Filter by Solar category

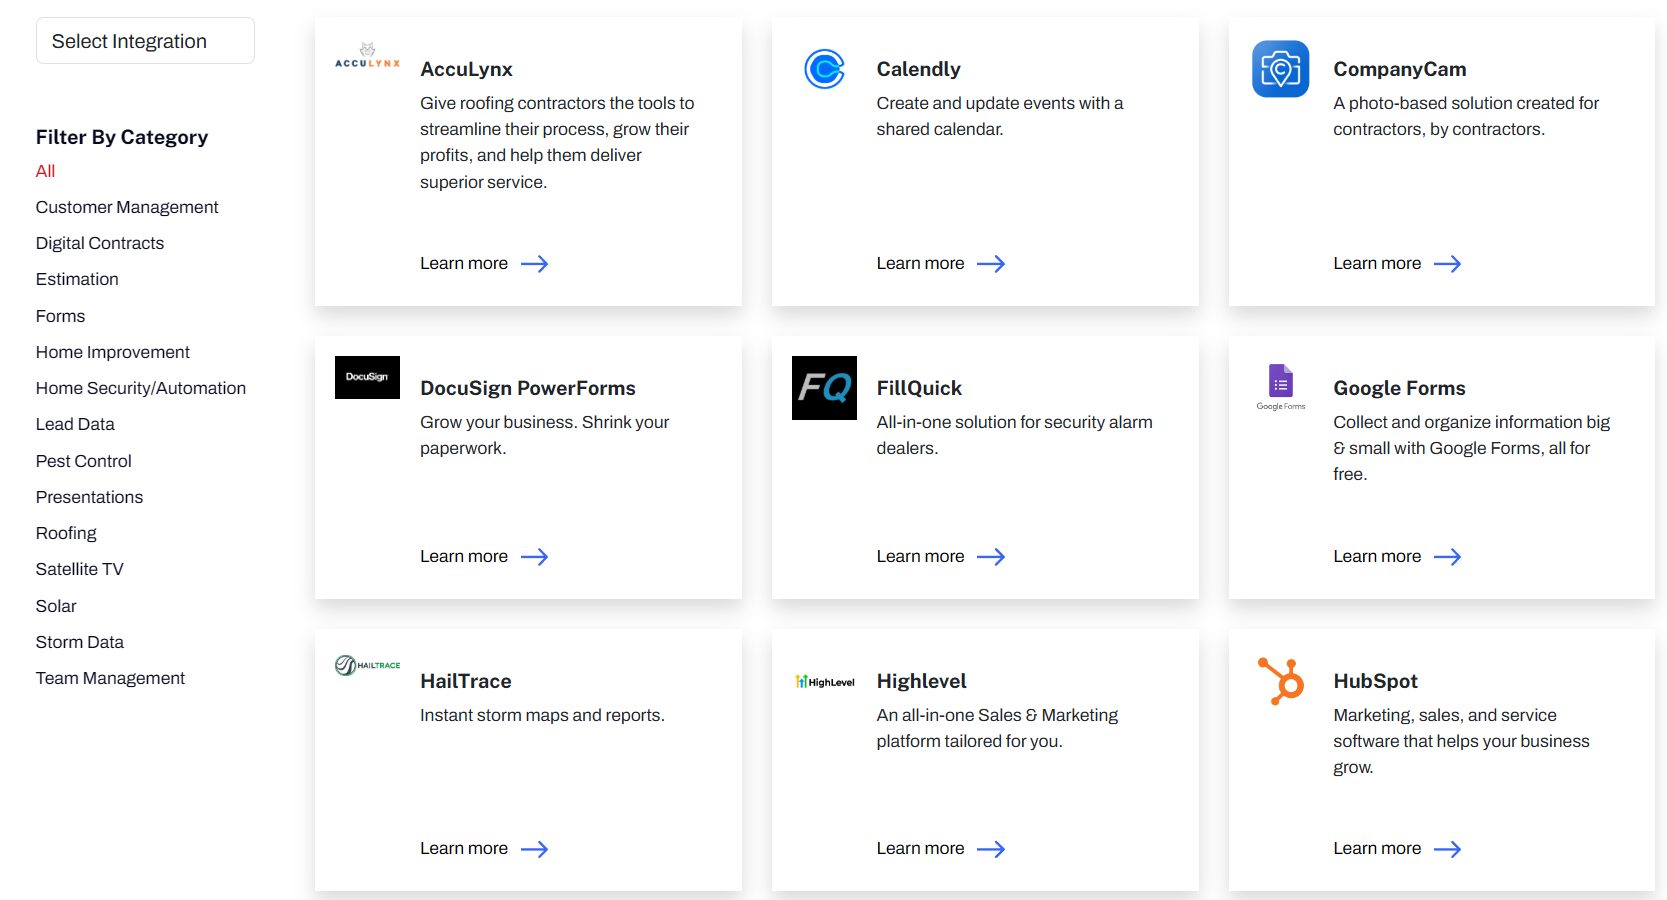(56, 606)
